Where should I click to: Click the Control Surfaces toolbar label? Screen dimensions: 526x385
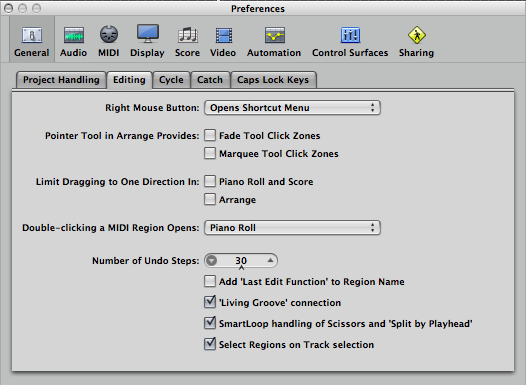pos(350,53)
